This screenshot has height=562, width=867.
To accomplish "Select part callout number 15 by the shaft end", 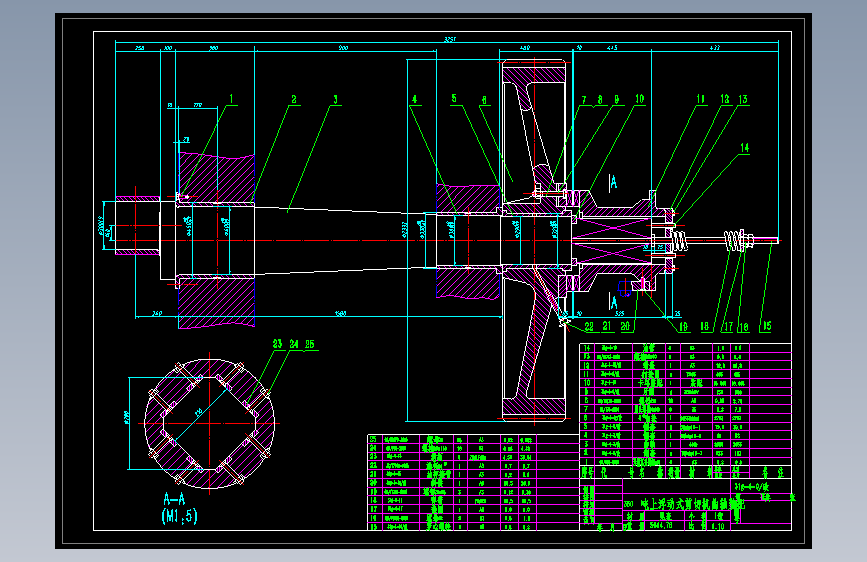I will click(766, 326).
